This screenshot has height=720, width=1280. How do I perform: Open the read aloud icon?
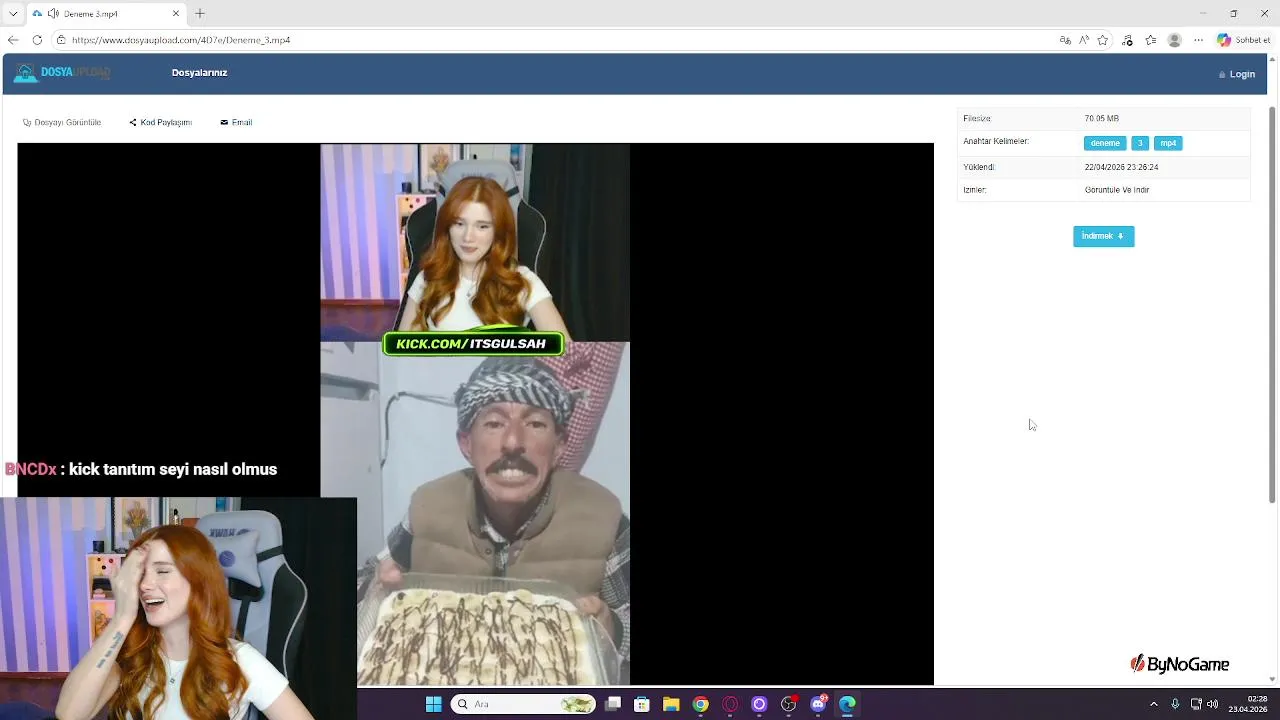1084,40
